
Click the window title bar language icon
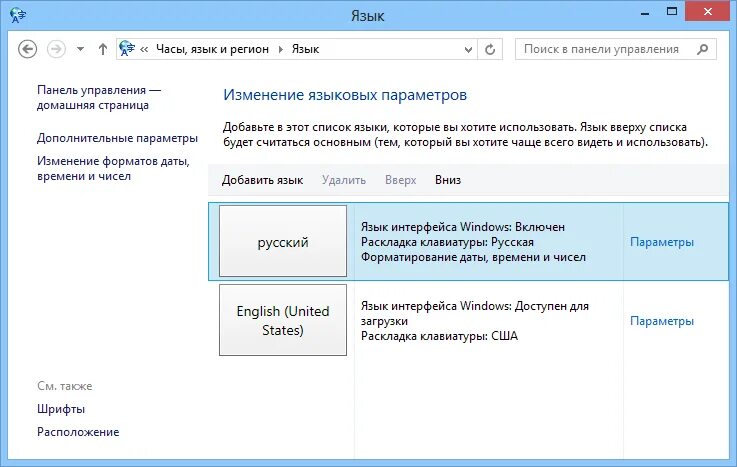point(18,16)
